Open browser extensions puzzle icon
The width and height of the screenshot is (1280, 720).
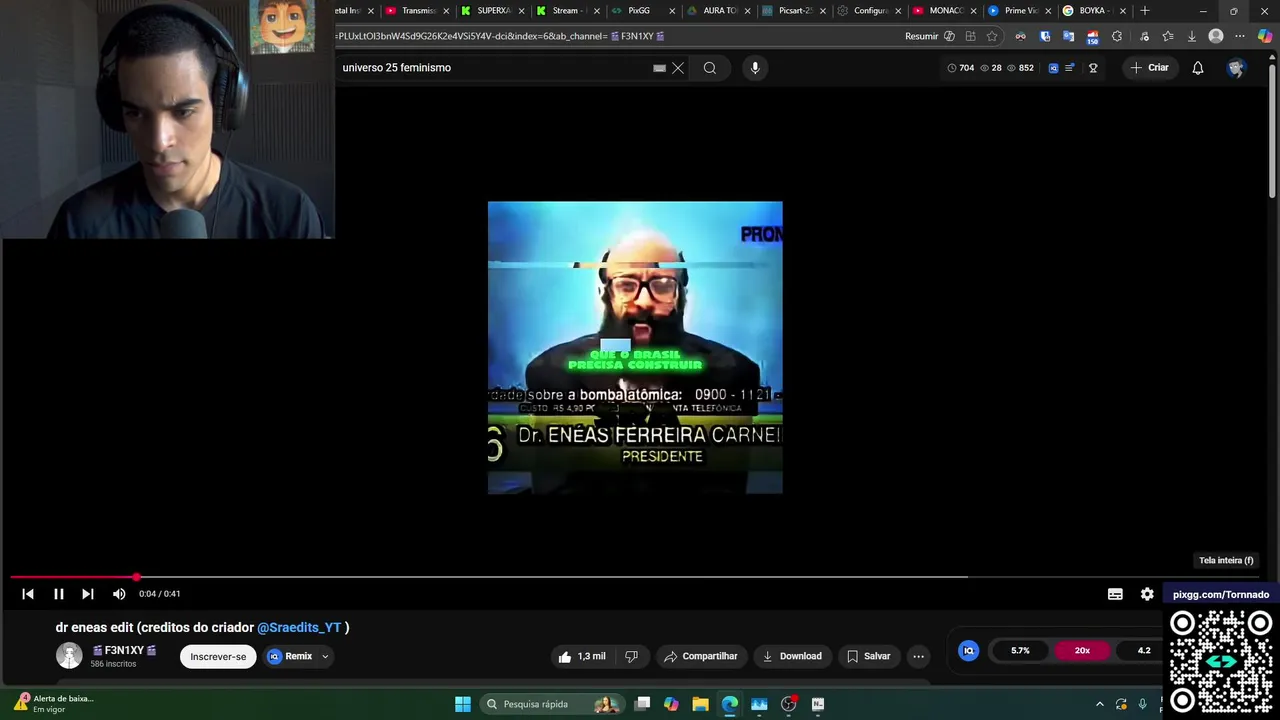point(1117,36)
